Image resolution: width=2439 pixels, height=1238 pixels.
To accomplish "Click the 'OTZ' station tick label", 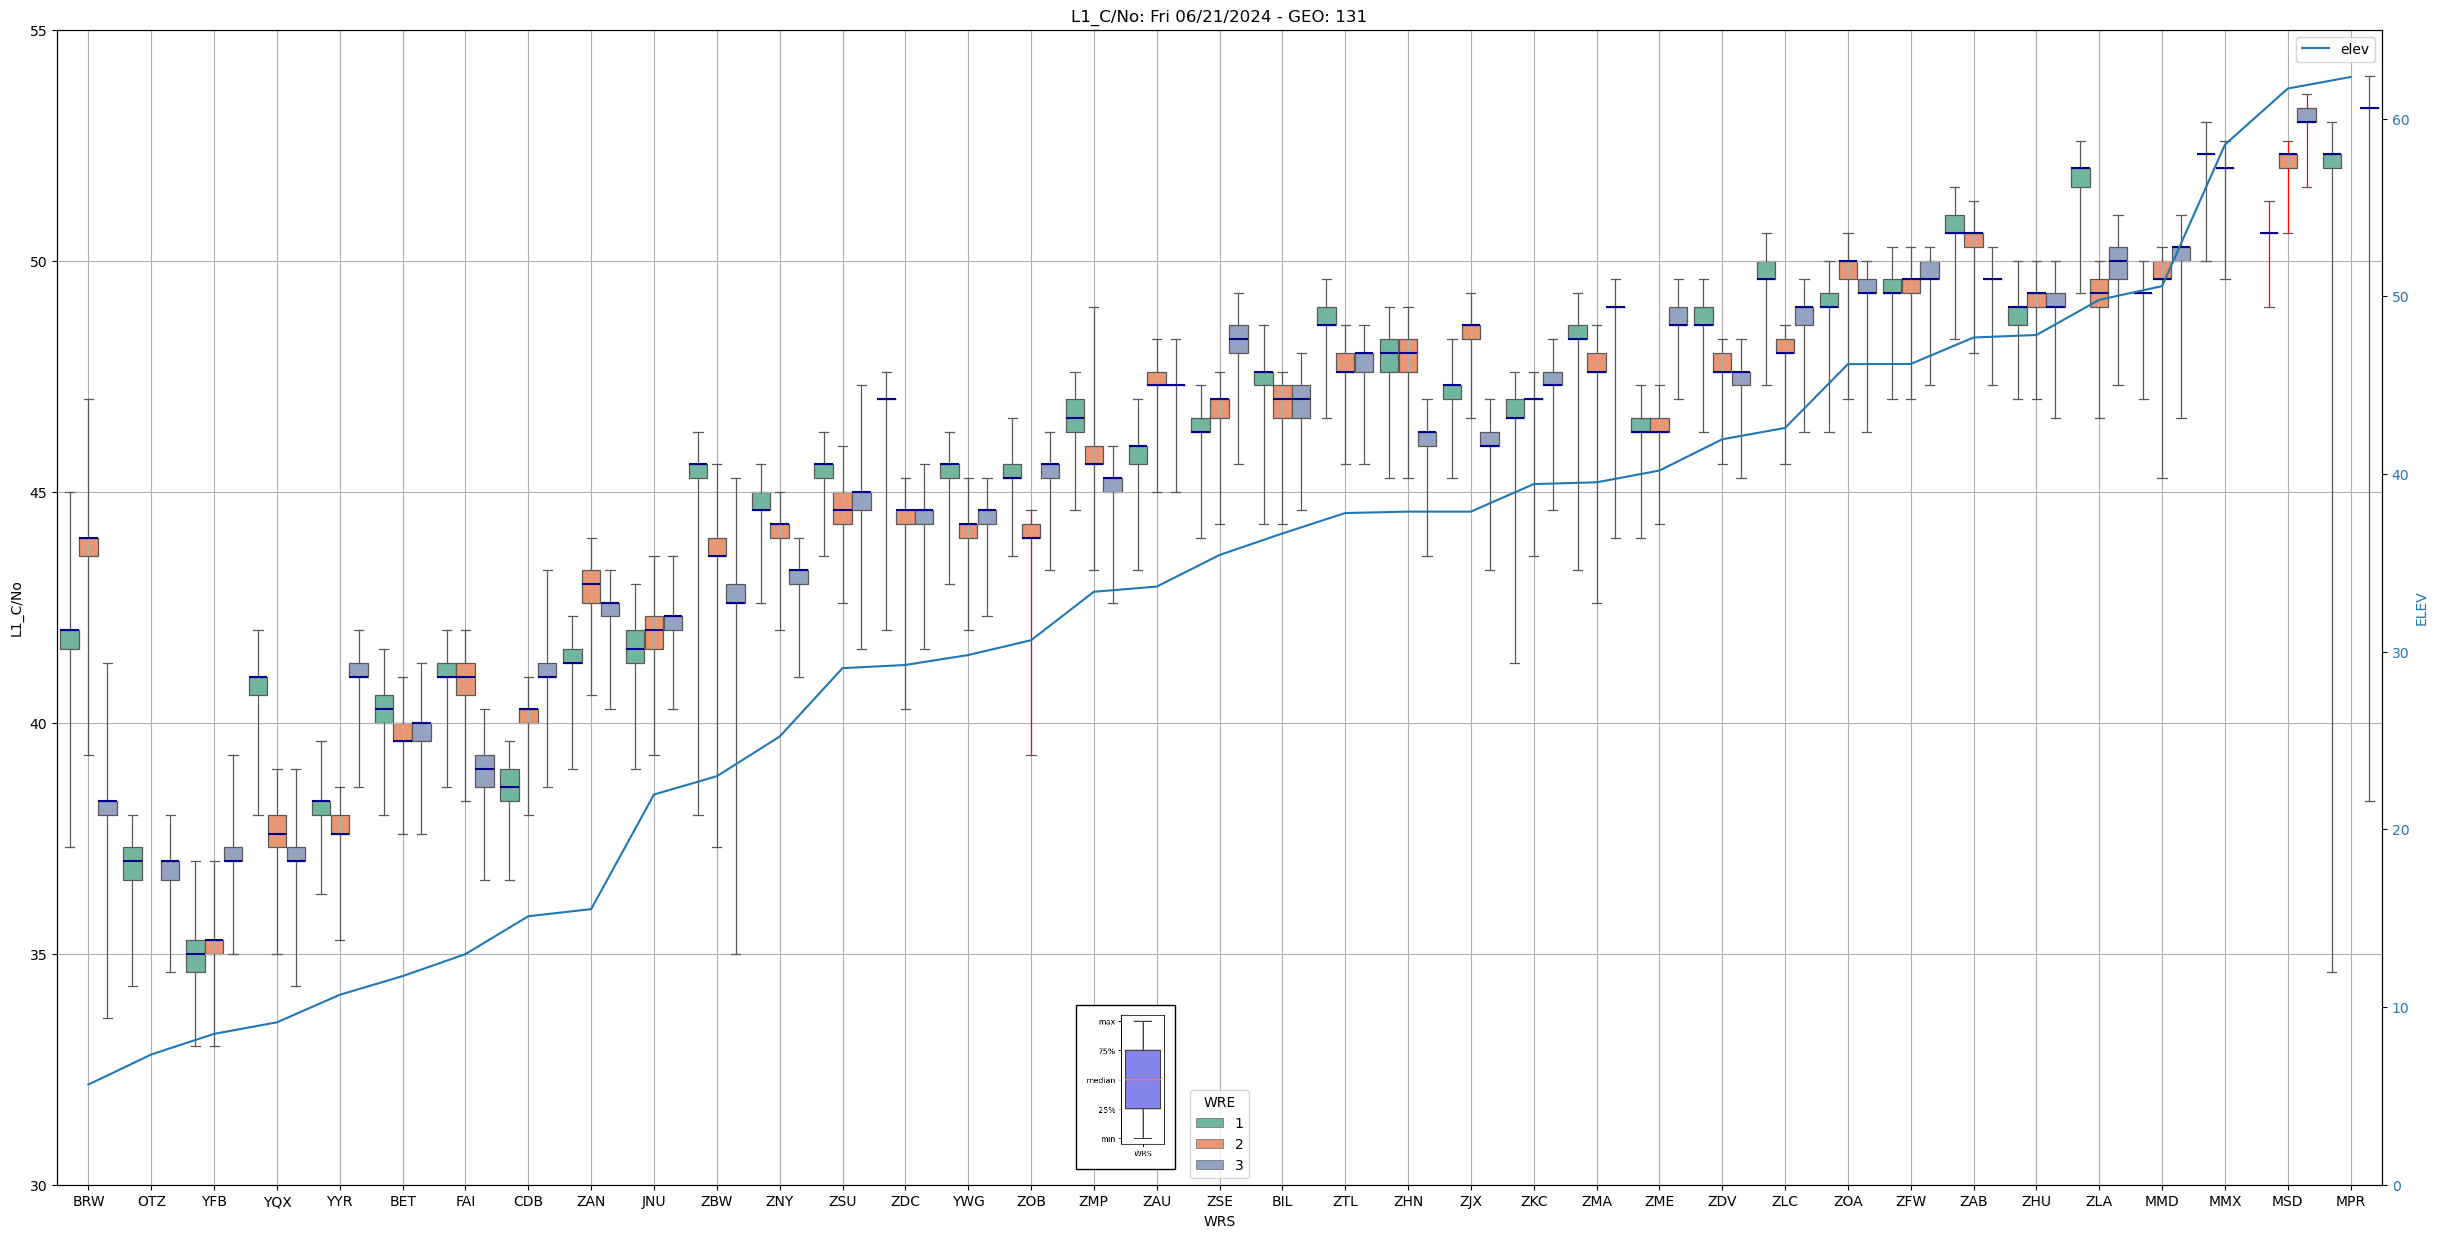I will pos(151,1201).
